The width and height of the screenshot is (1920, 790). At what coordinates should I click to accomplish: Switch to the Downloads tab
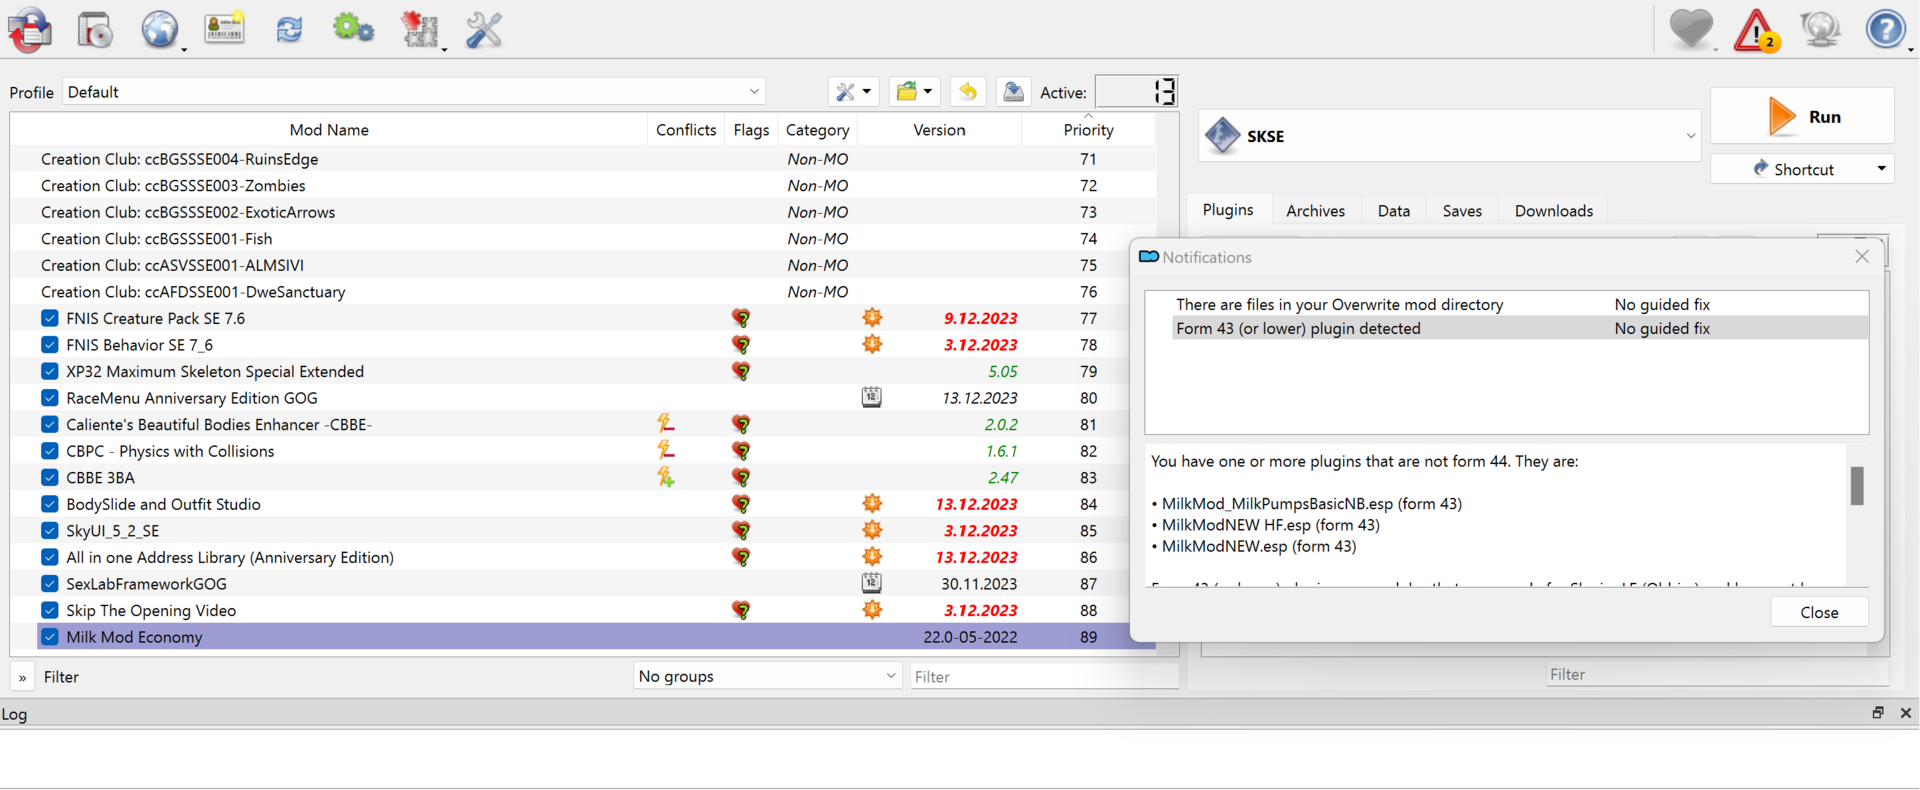[1553, 211]
